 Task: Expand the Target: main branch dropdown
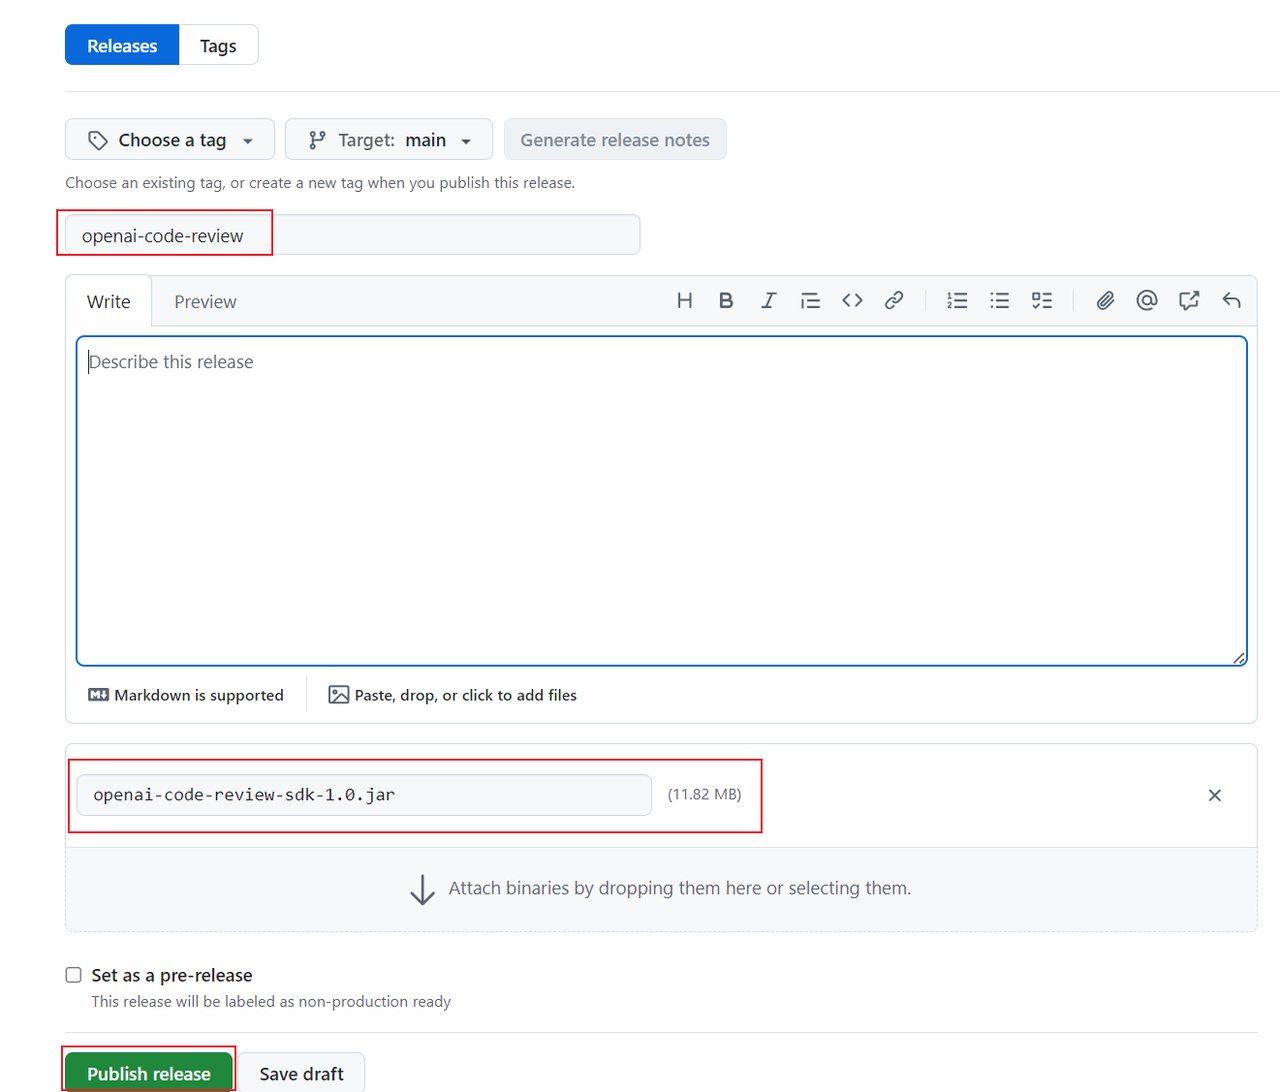click(389, 140)
